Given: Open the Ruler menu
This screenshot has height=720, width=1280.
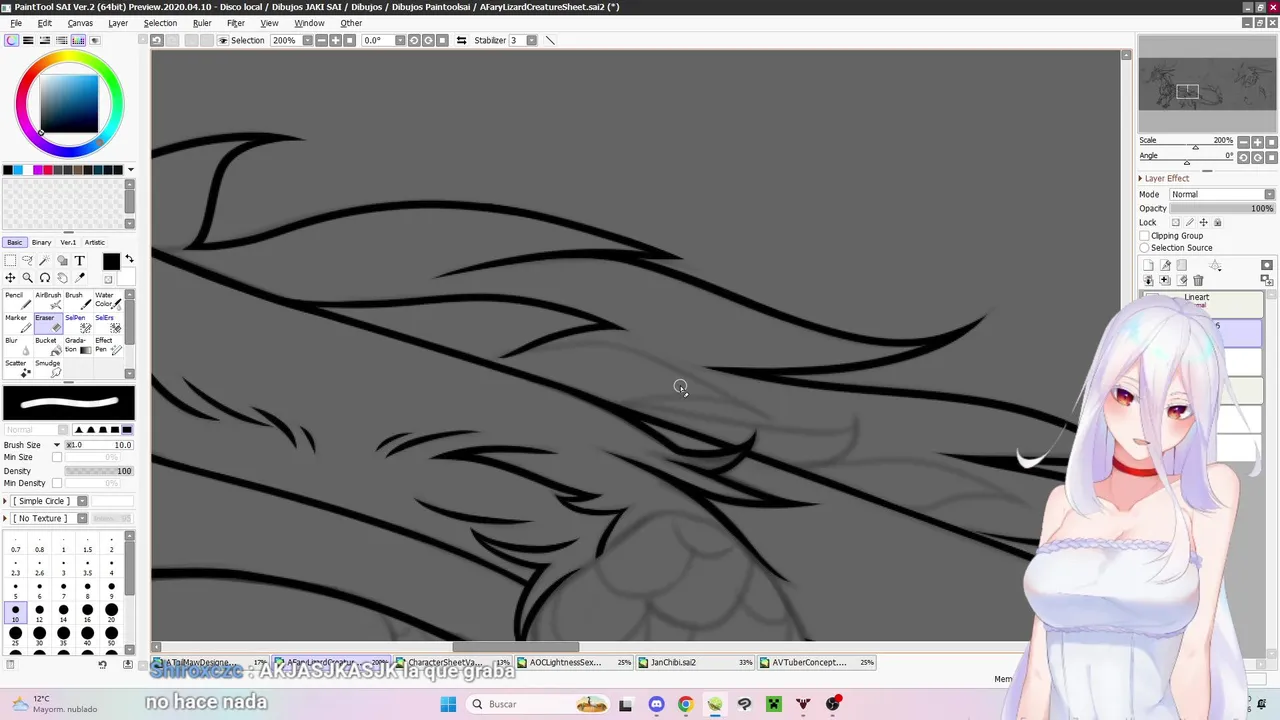Looking at the screenshot, I should point(202,23).
